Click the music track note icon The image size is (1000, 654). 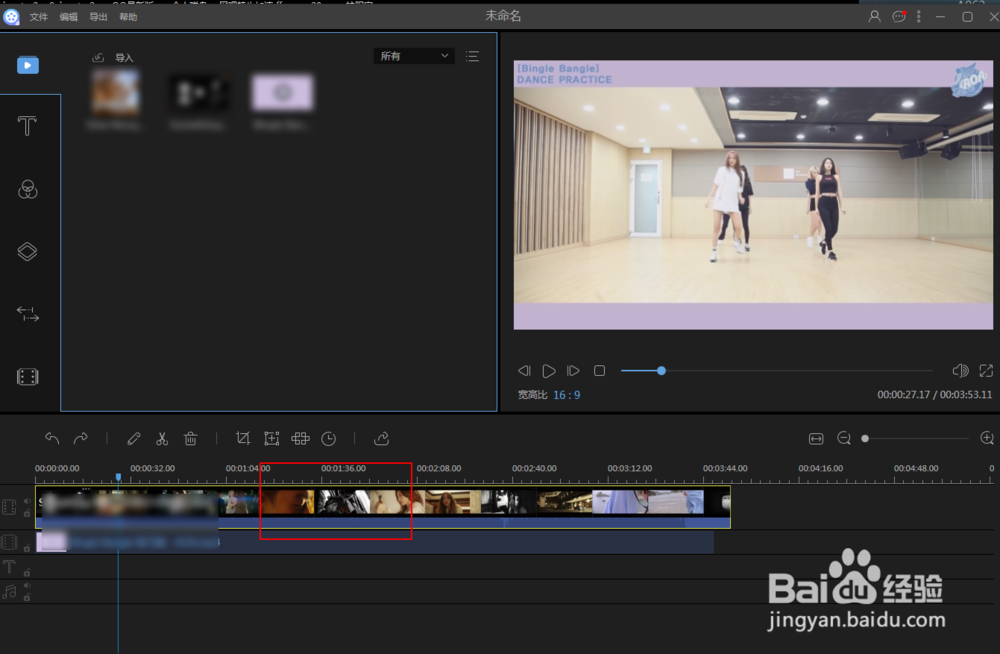[9, 591]
